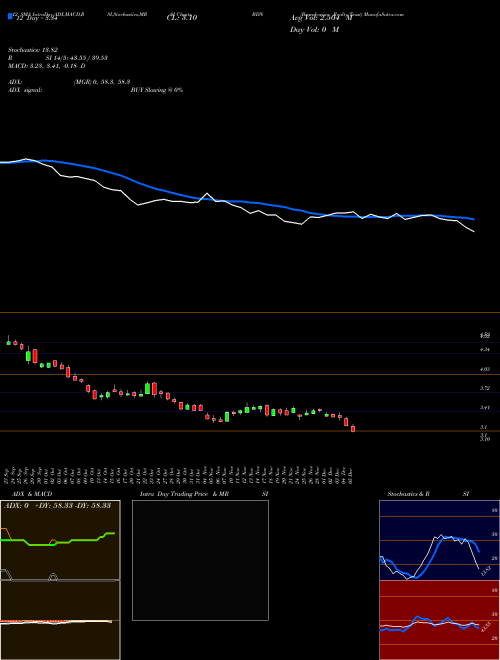Image resolution: width=500 pixels, height=660 pixels.
Task: Select the Avg Vol: 2.504 M text
Action: (321, 18)
